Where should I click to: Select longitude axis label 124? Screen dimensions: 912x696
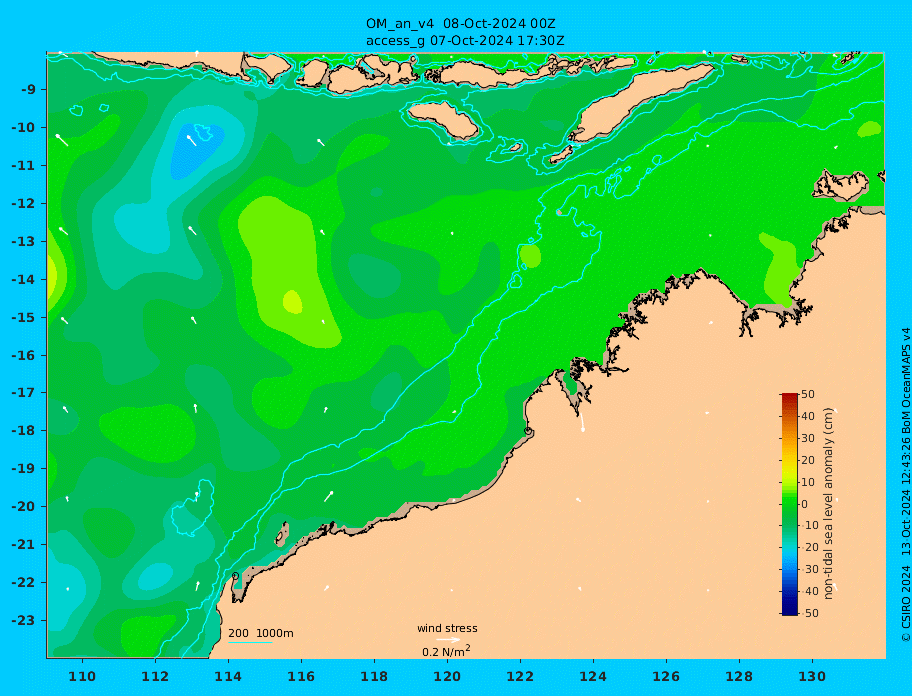(x=593, y=676)
